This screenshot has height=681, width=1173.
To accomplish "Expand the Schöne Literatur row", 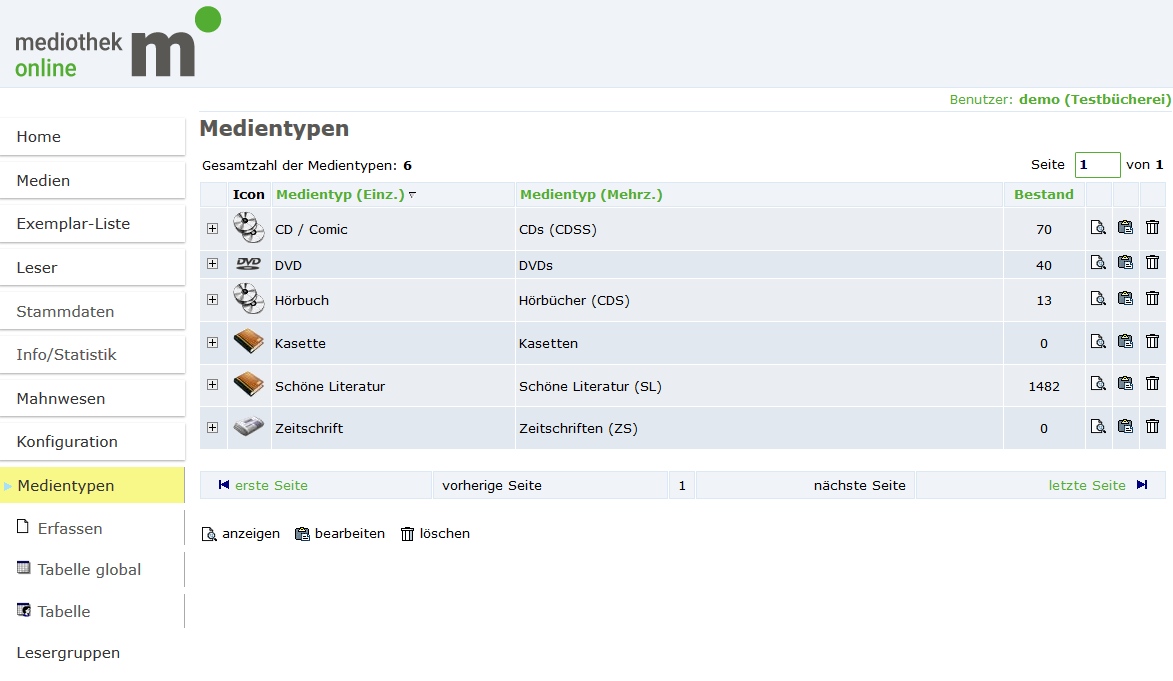I will click(212, 385).
